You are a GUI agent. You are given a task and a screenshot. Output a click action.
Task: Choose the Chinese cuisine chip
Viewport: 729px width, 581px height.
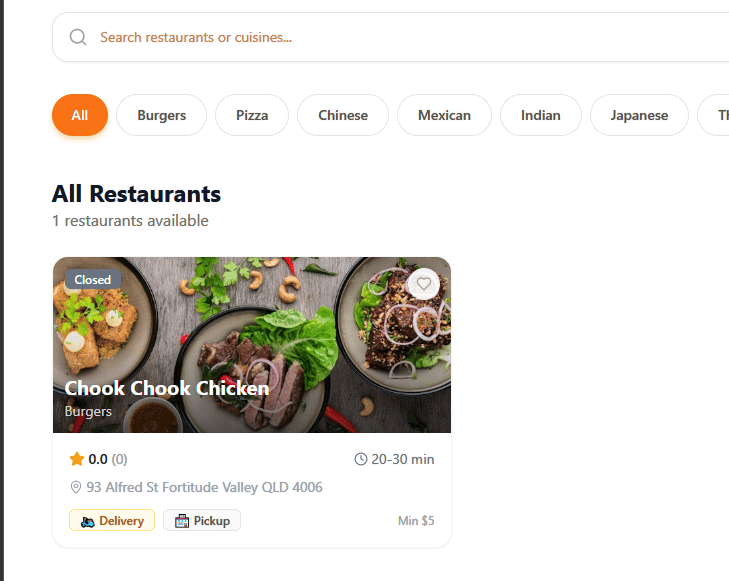point(343,115)
